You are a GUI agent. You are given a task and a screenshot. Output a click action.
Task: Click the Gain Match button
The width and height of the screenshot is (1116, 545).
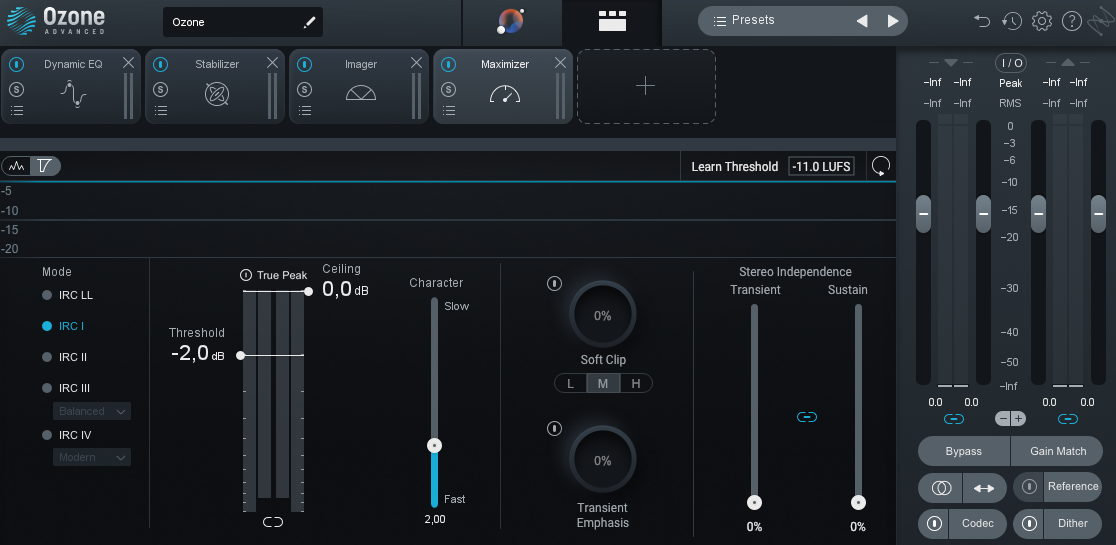[1058, 451]
